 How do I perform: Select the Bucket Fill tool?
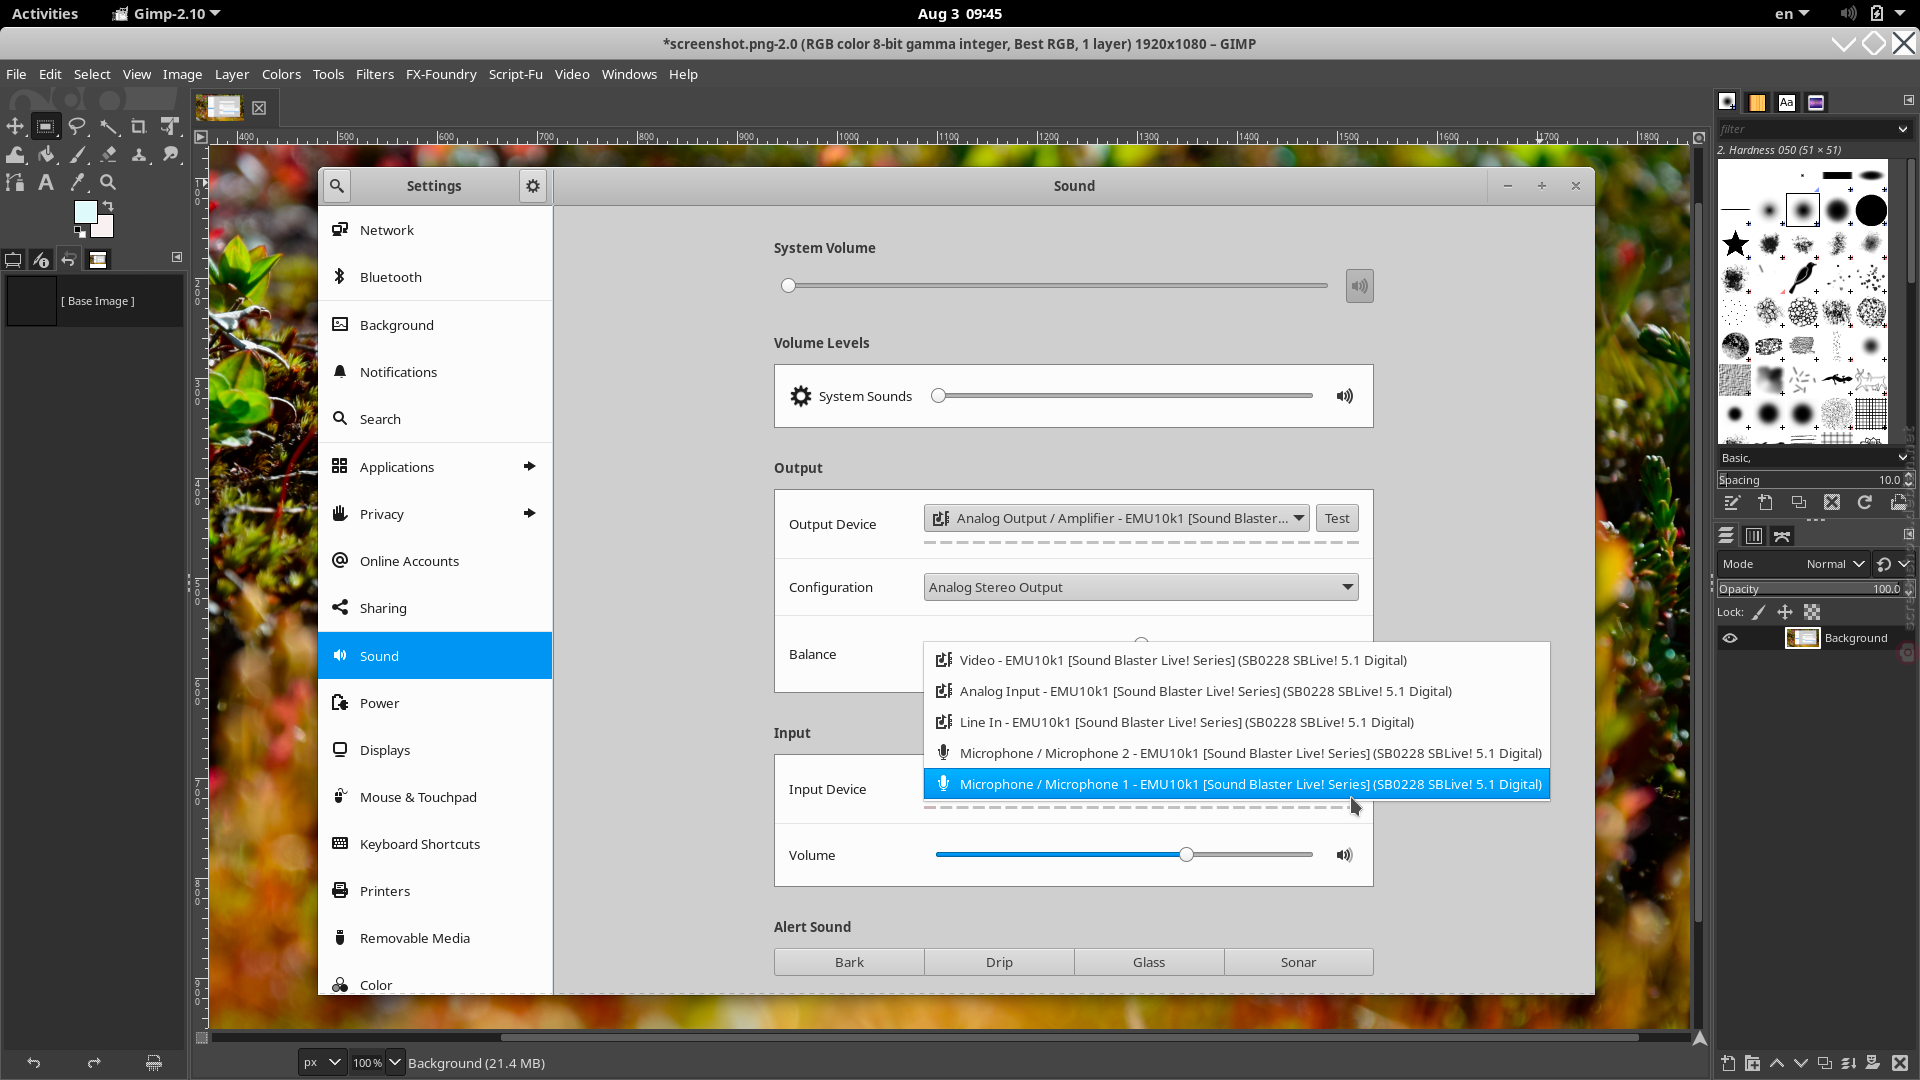pos(45,154)
